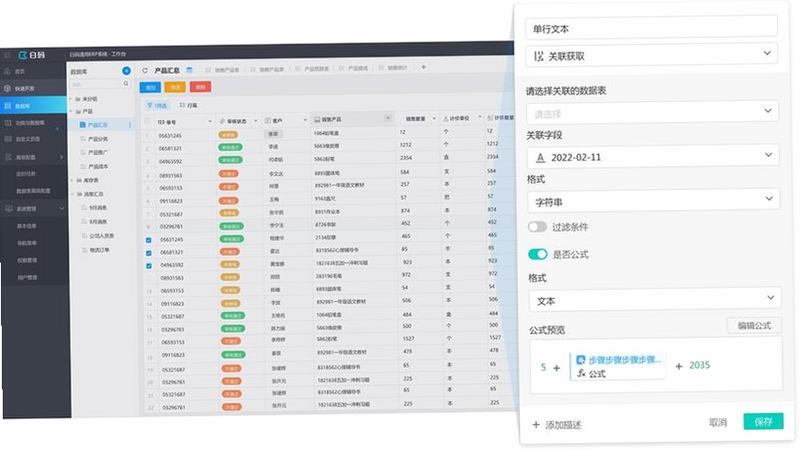Click 取消 in the right panel

[718, 422]
